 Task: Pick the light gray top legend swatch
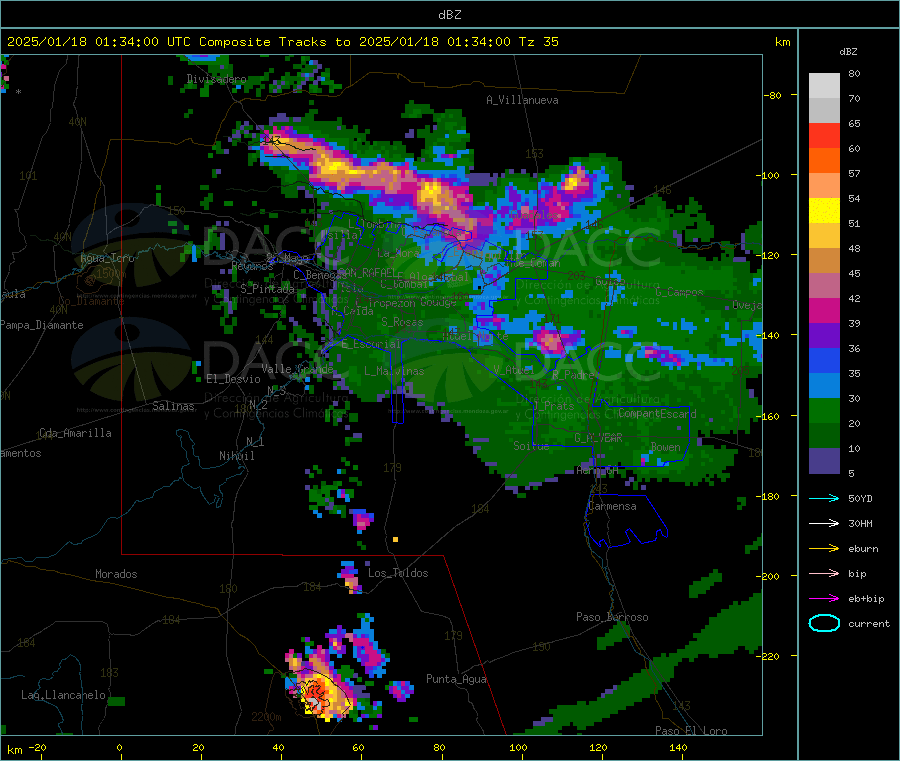click(824, 86)
